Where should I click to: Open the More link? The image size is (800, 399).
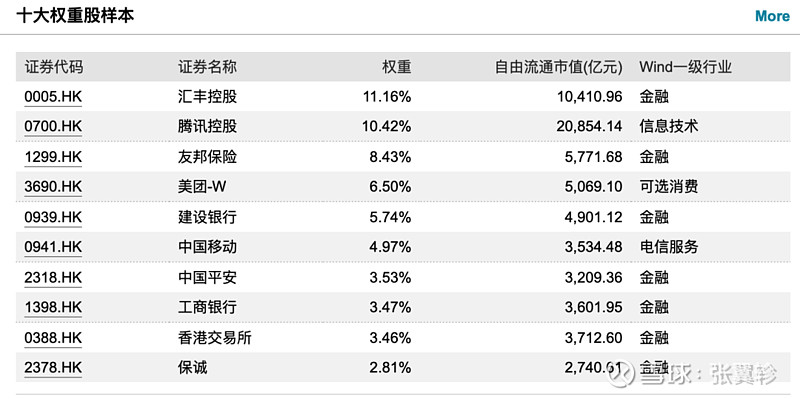point(772,16)
